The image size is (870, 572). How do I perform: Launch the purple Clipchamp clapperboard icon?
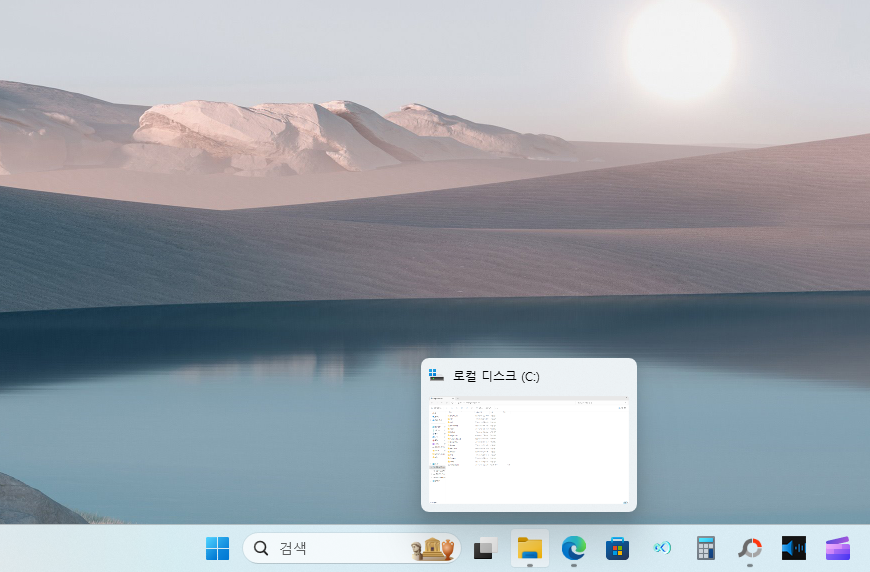point(838,548)
